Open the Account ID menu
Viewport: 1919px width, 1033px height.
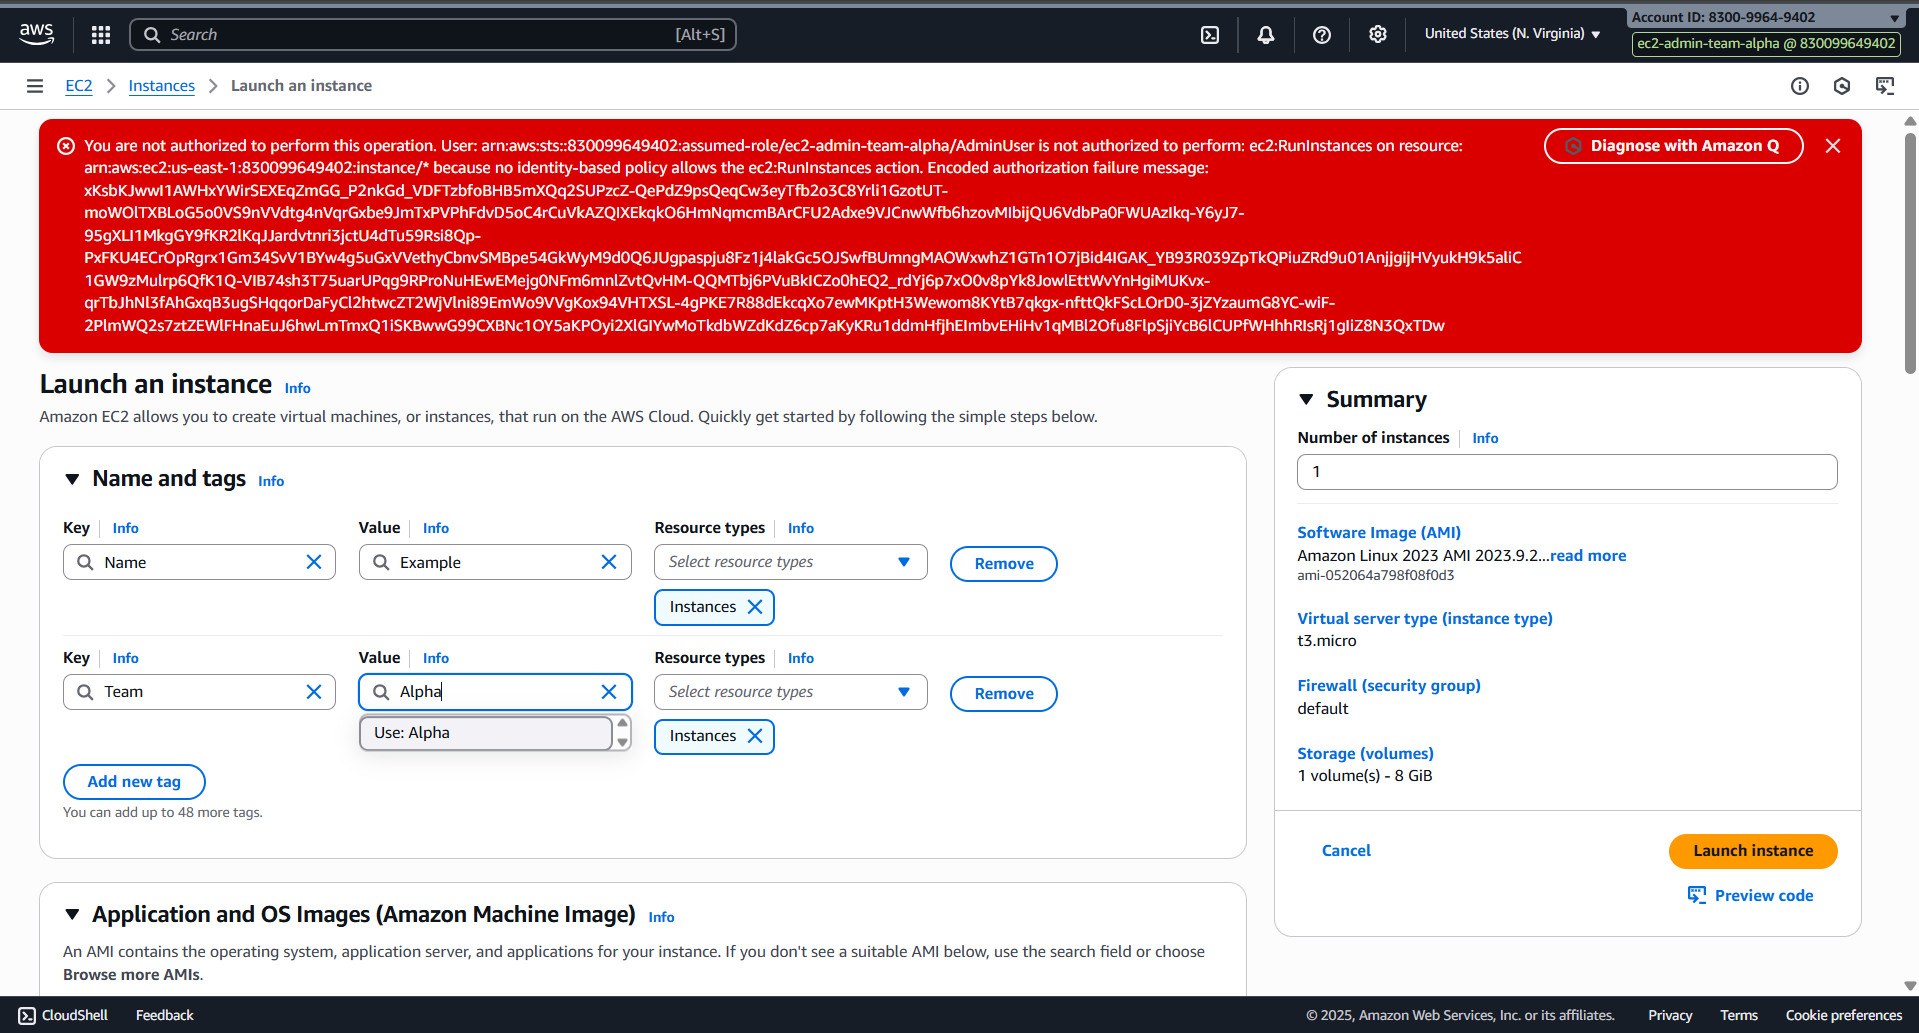(x=1765, y=16)
